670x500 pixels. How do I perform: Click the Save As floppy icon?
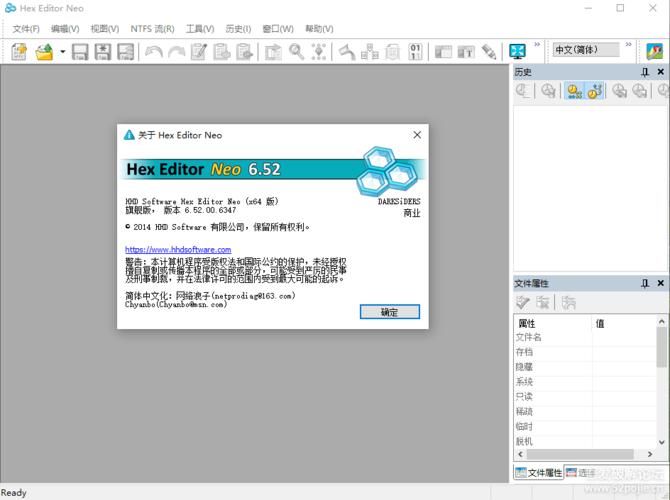tap(103, 52)
